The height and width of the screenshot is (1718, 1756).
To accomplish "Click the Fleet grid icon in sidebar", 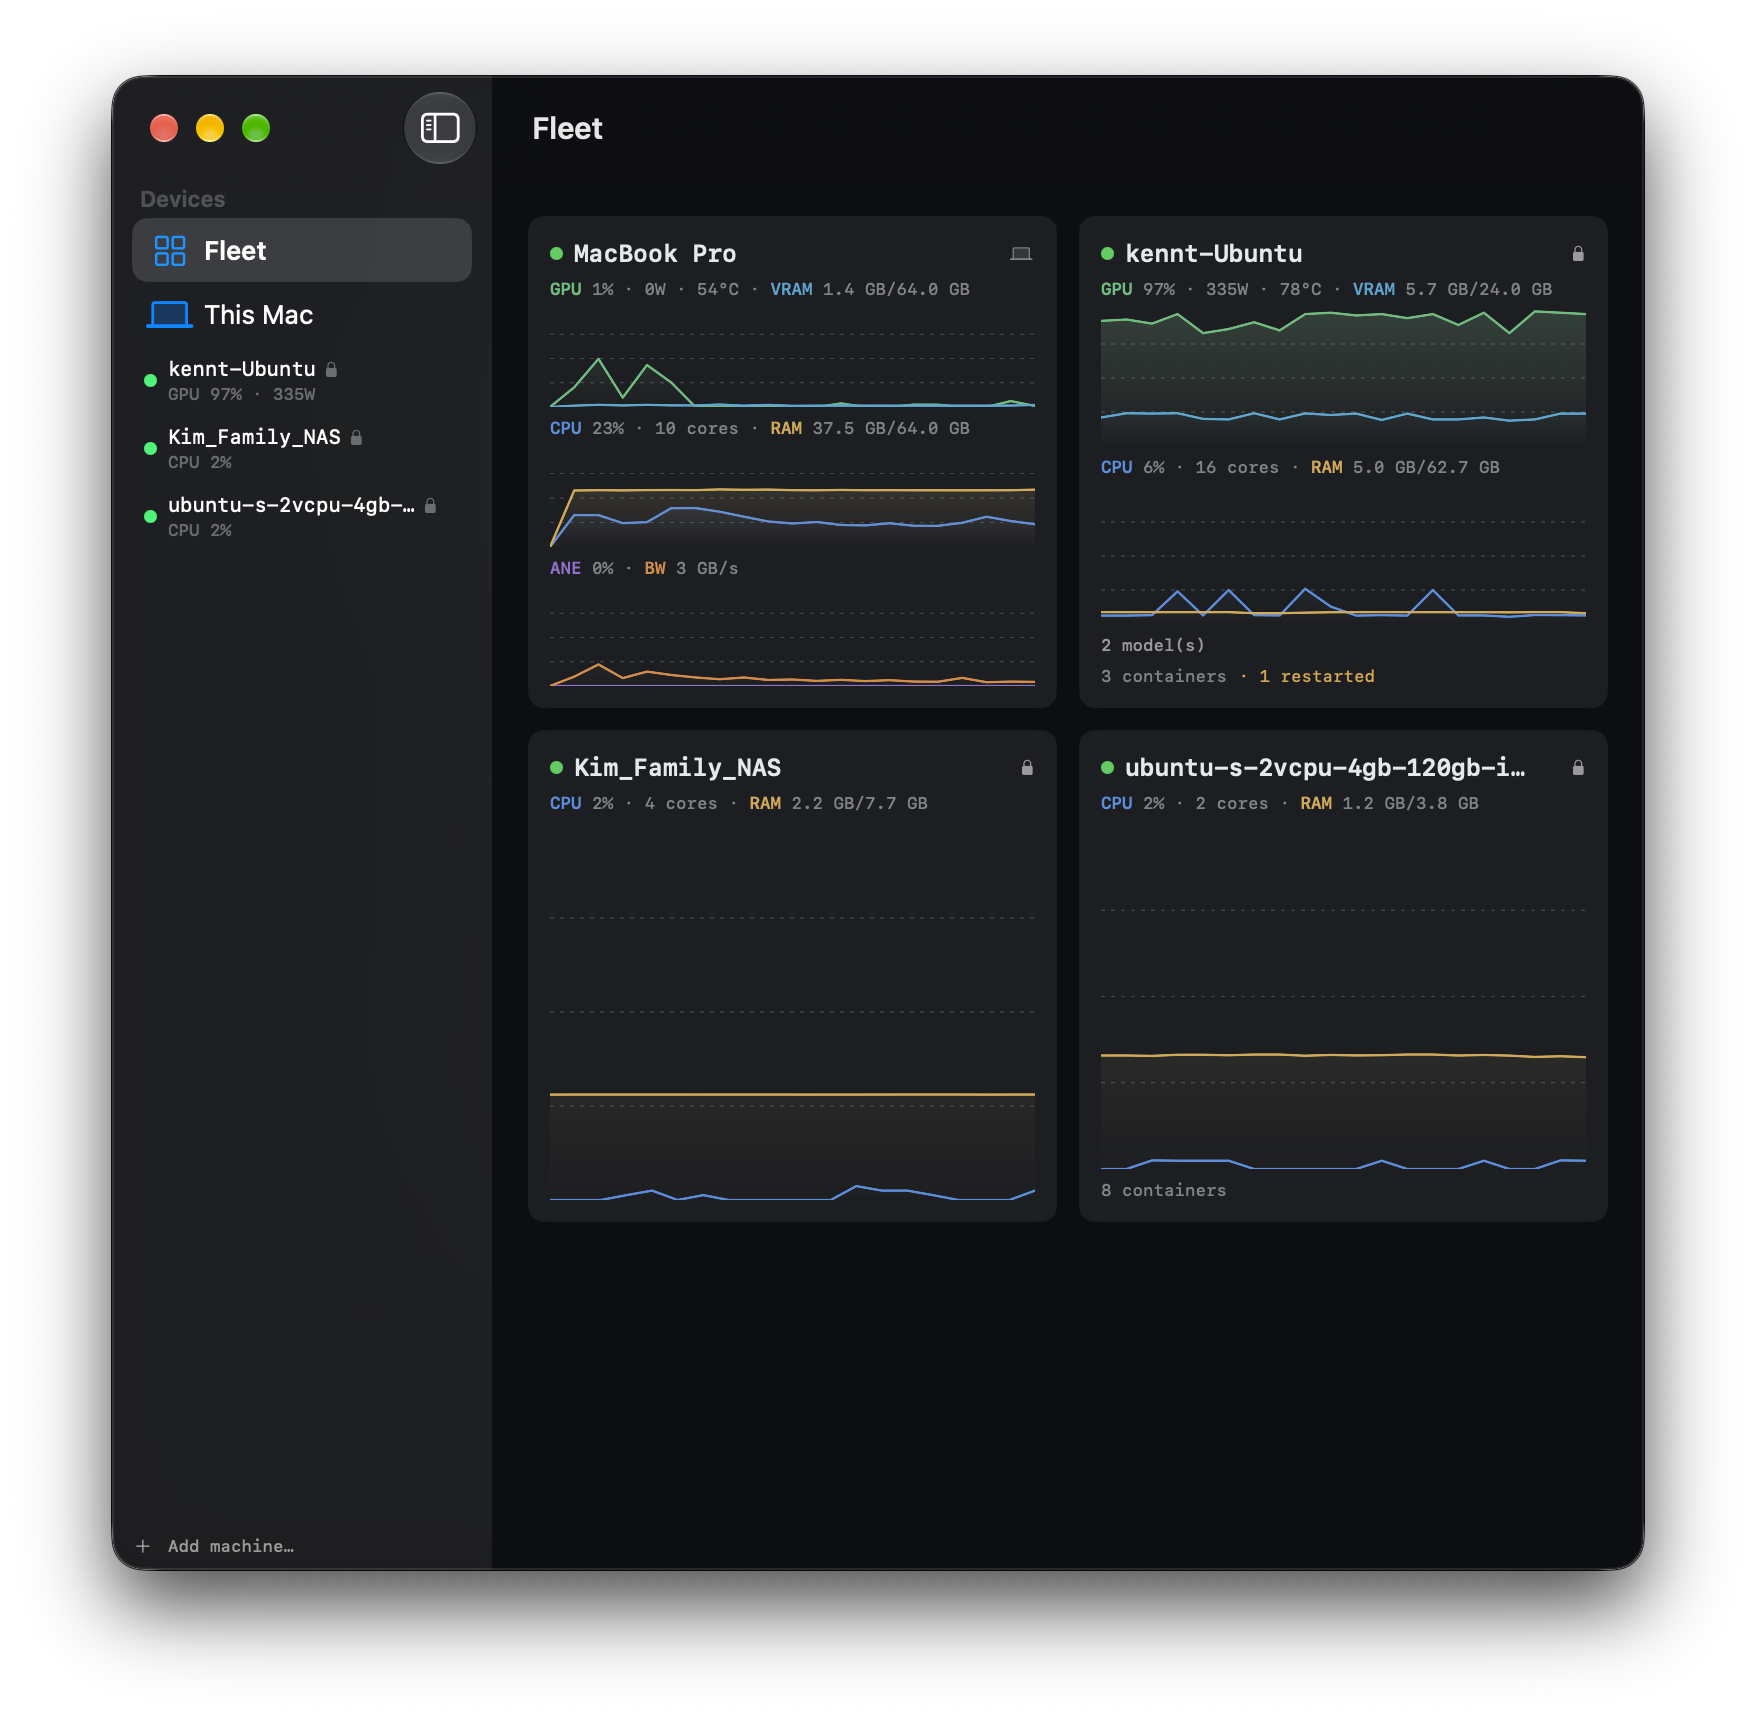I will click(170, 251).
